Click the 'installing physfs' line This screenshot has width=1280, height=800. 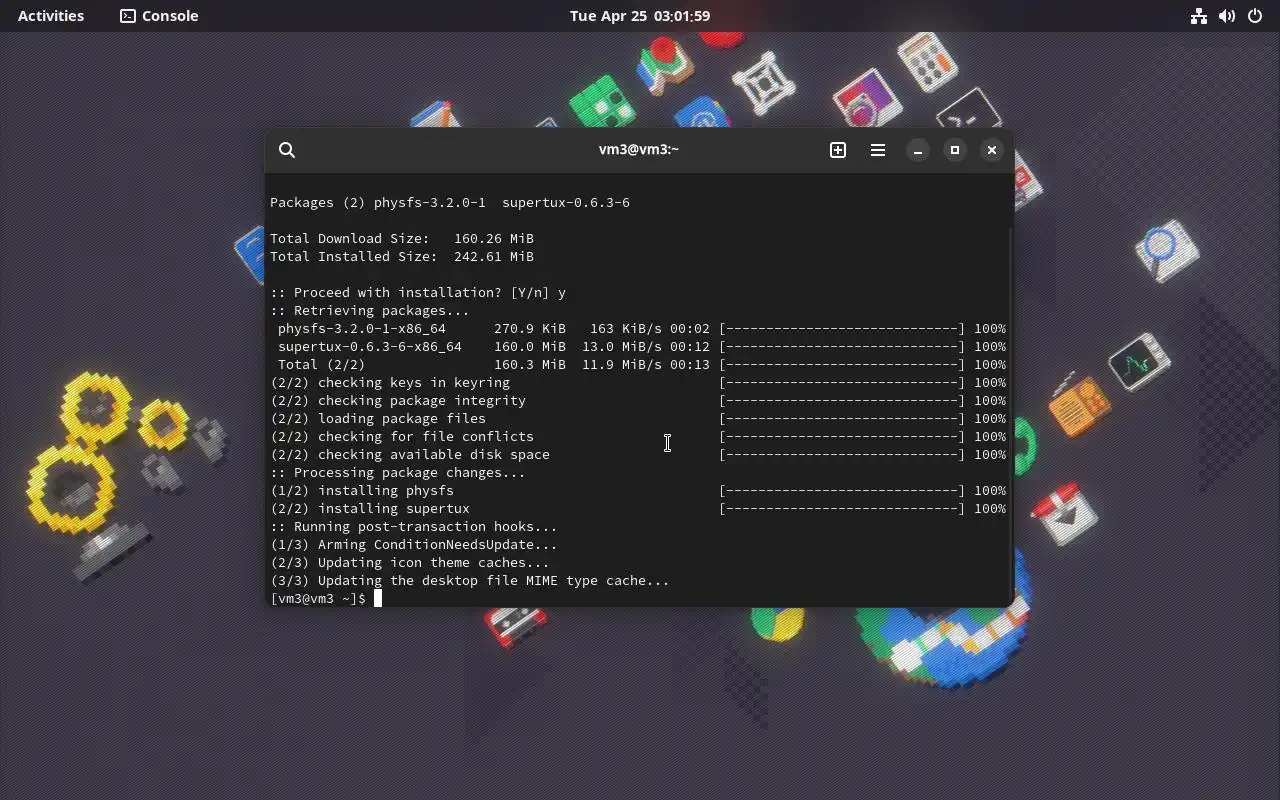coord(638,490)
